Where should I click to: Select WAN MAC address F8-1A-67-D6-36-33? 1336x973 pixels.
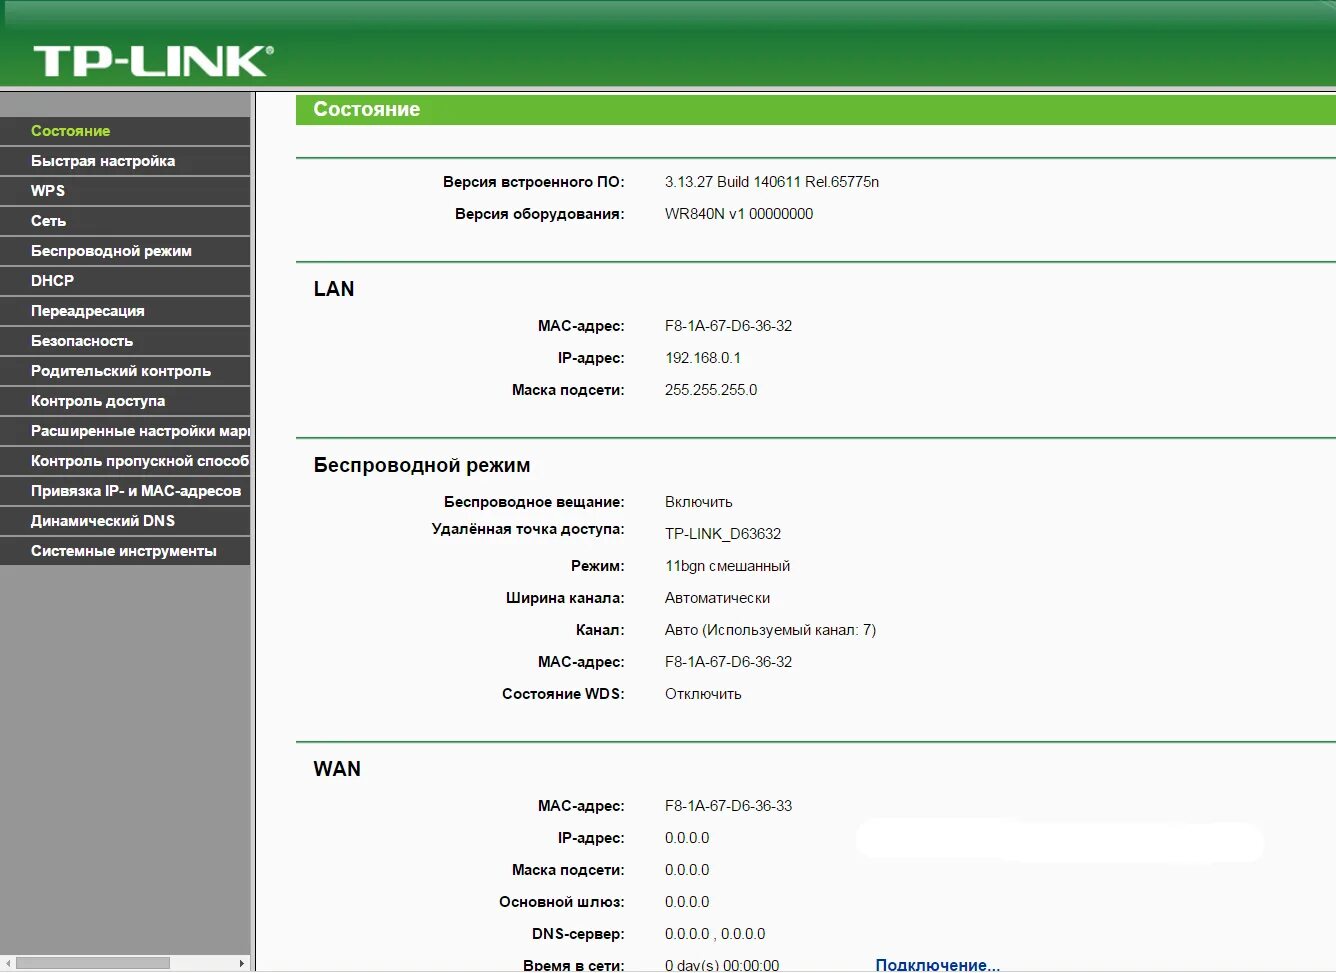coord(728,806)
